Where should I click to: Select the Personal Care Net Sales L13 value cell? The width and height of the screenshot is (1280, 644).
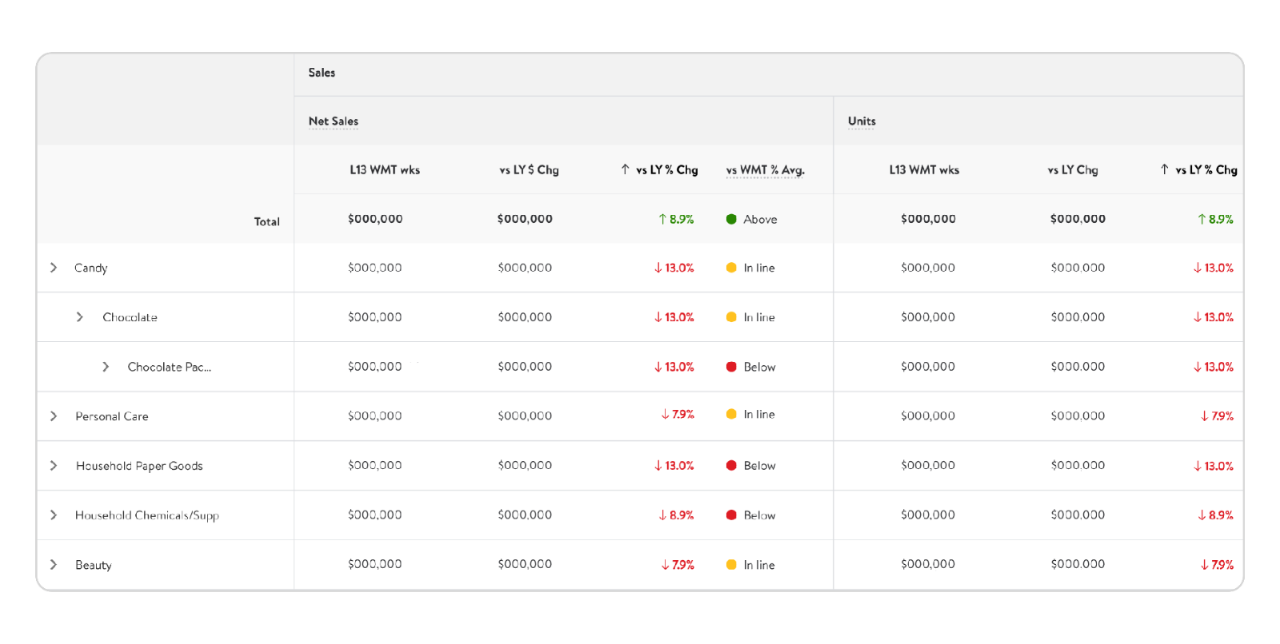click(x=375, y=416)
